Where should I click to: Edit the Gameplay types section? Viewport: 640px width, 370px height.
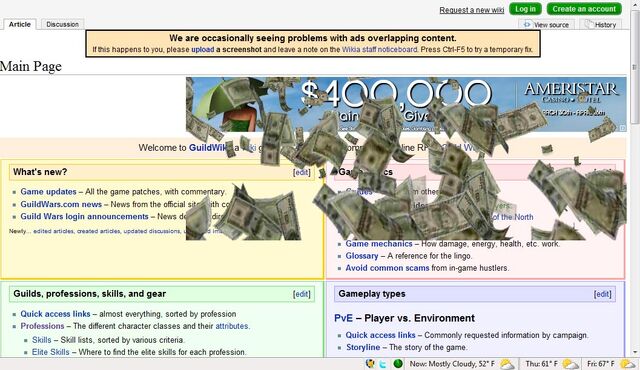602,294
